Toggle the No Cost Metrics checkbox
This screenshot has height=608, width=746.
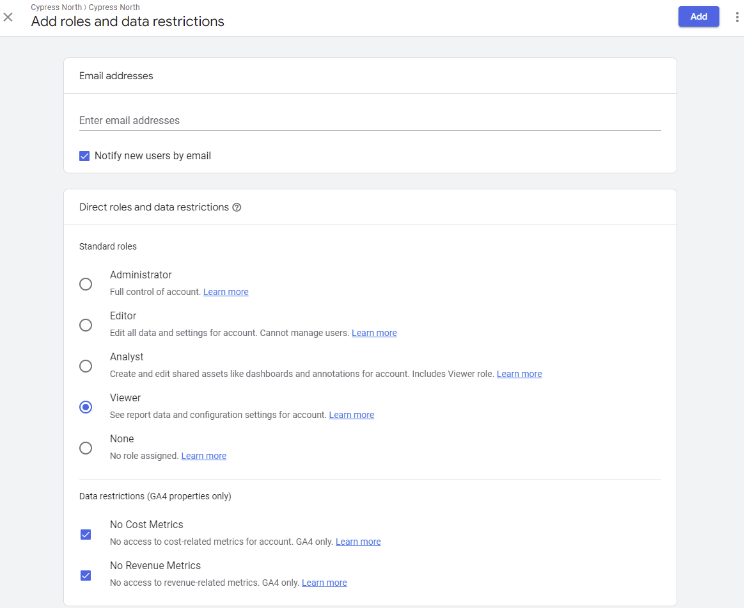coord(86,535)
